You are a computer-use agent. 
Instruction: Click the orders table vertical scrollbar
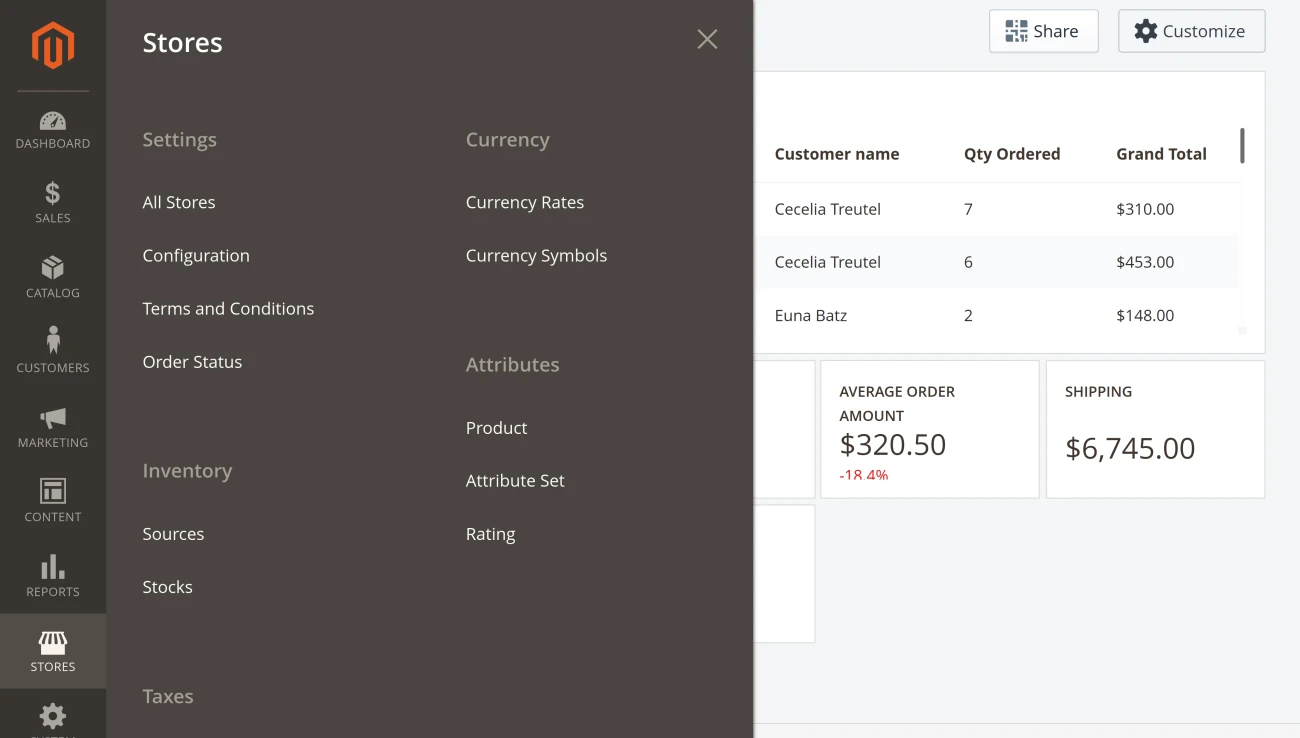click(1242, 146)
